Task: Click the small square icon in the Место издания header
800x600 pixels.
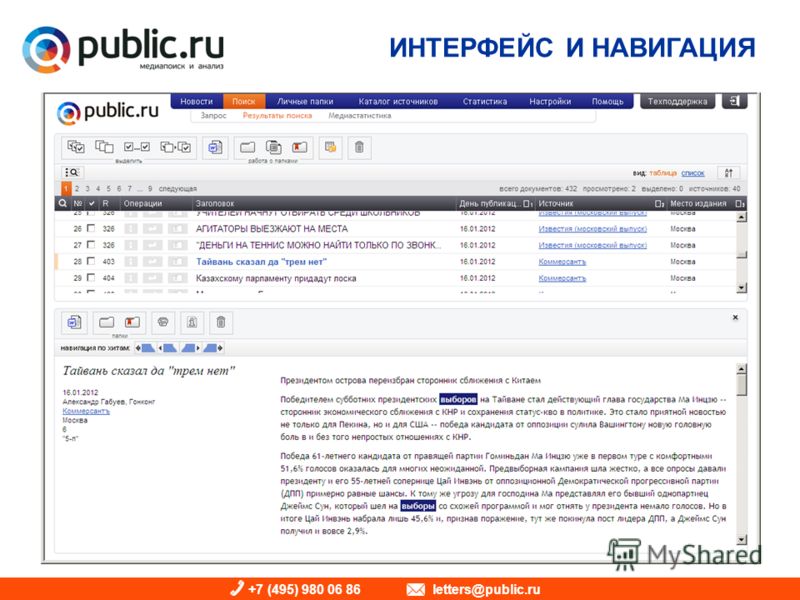Action: click(x=739, y=204)
